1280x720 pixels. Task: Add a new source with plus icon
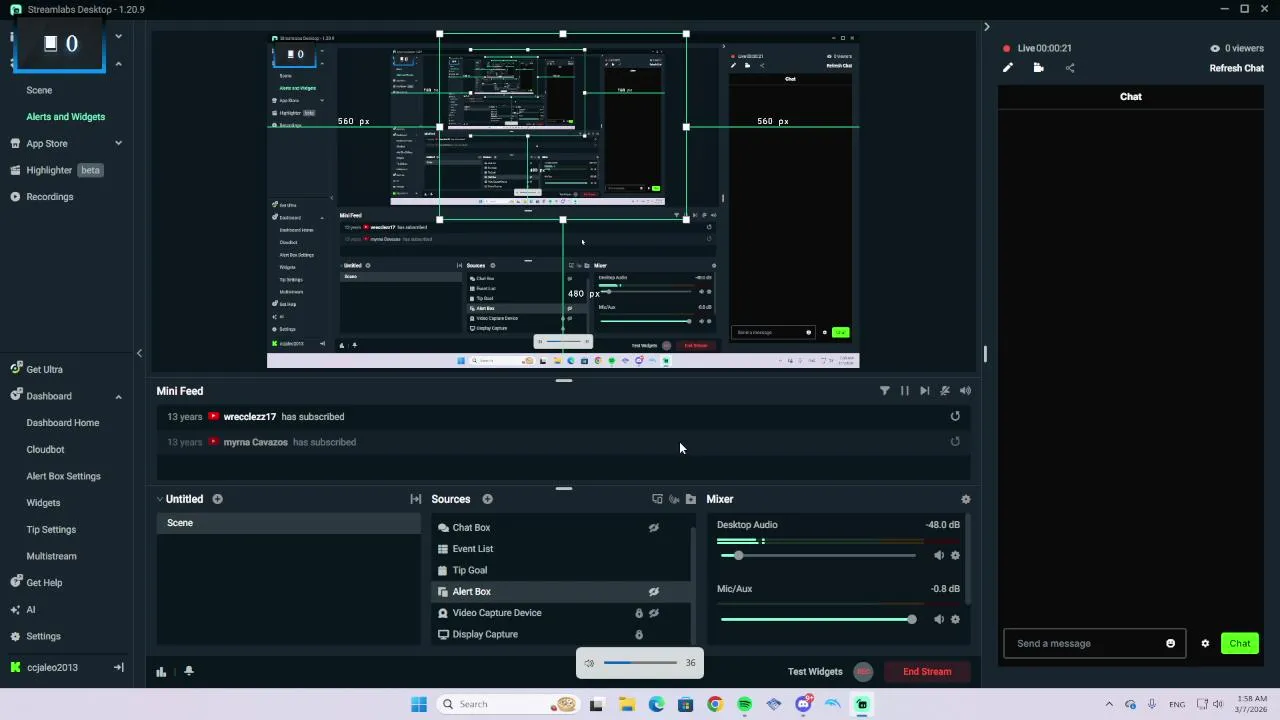pyautogui.click(x=487, y=499)
